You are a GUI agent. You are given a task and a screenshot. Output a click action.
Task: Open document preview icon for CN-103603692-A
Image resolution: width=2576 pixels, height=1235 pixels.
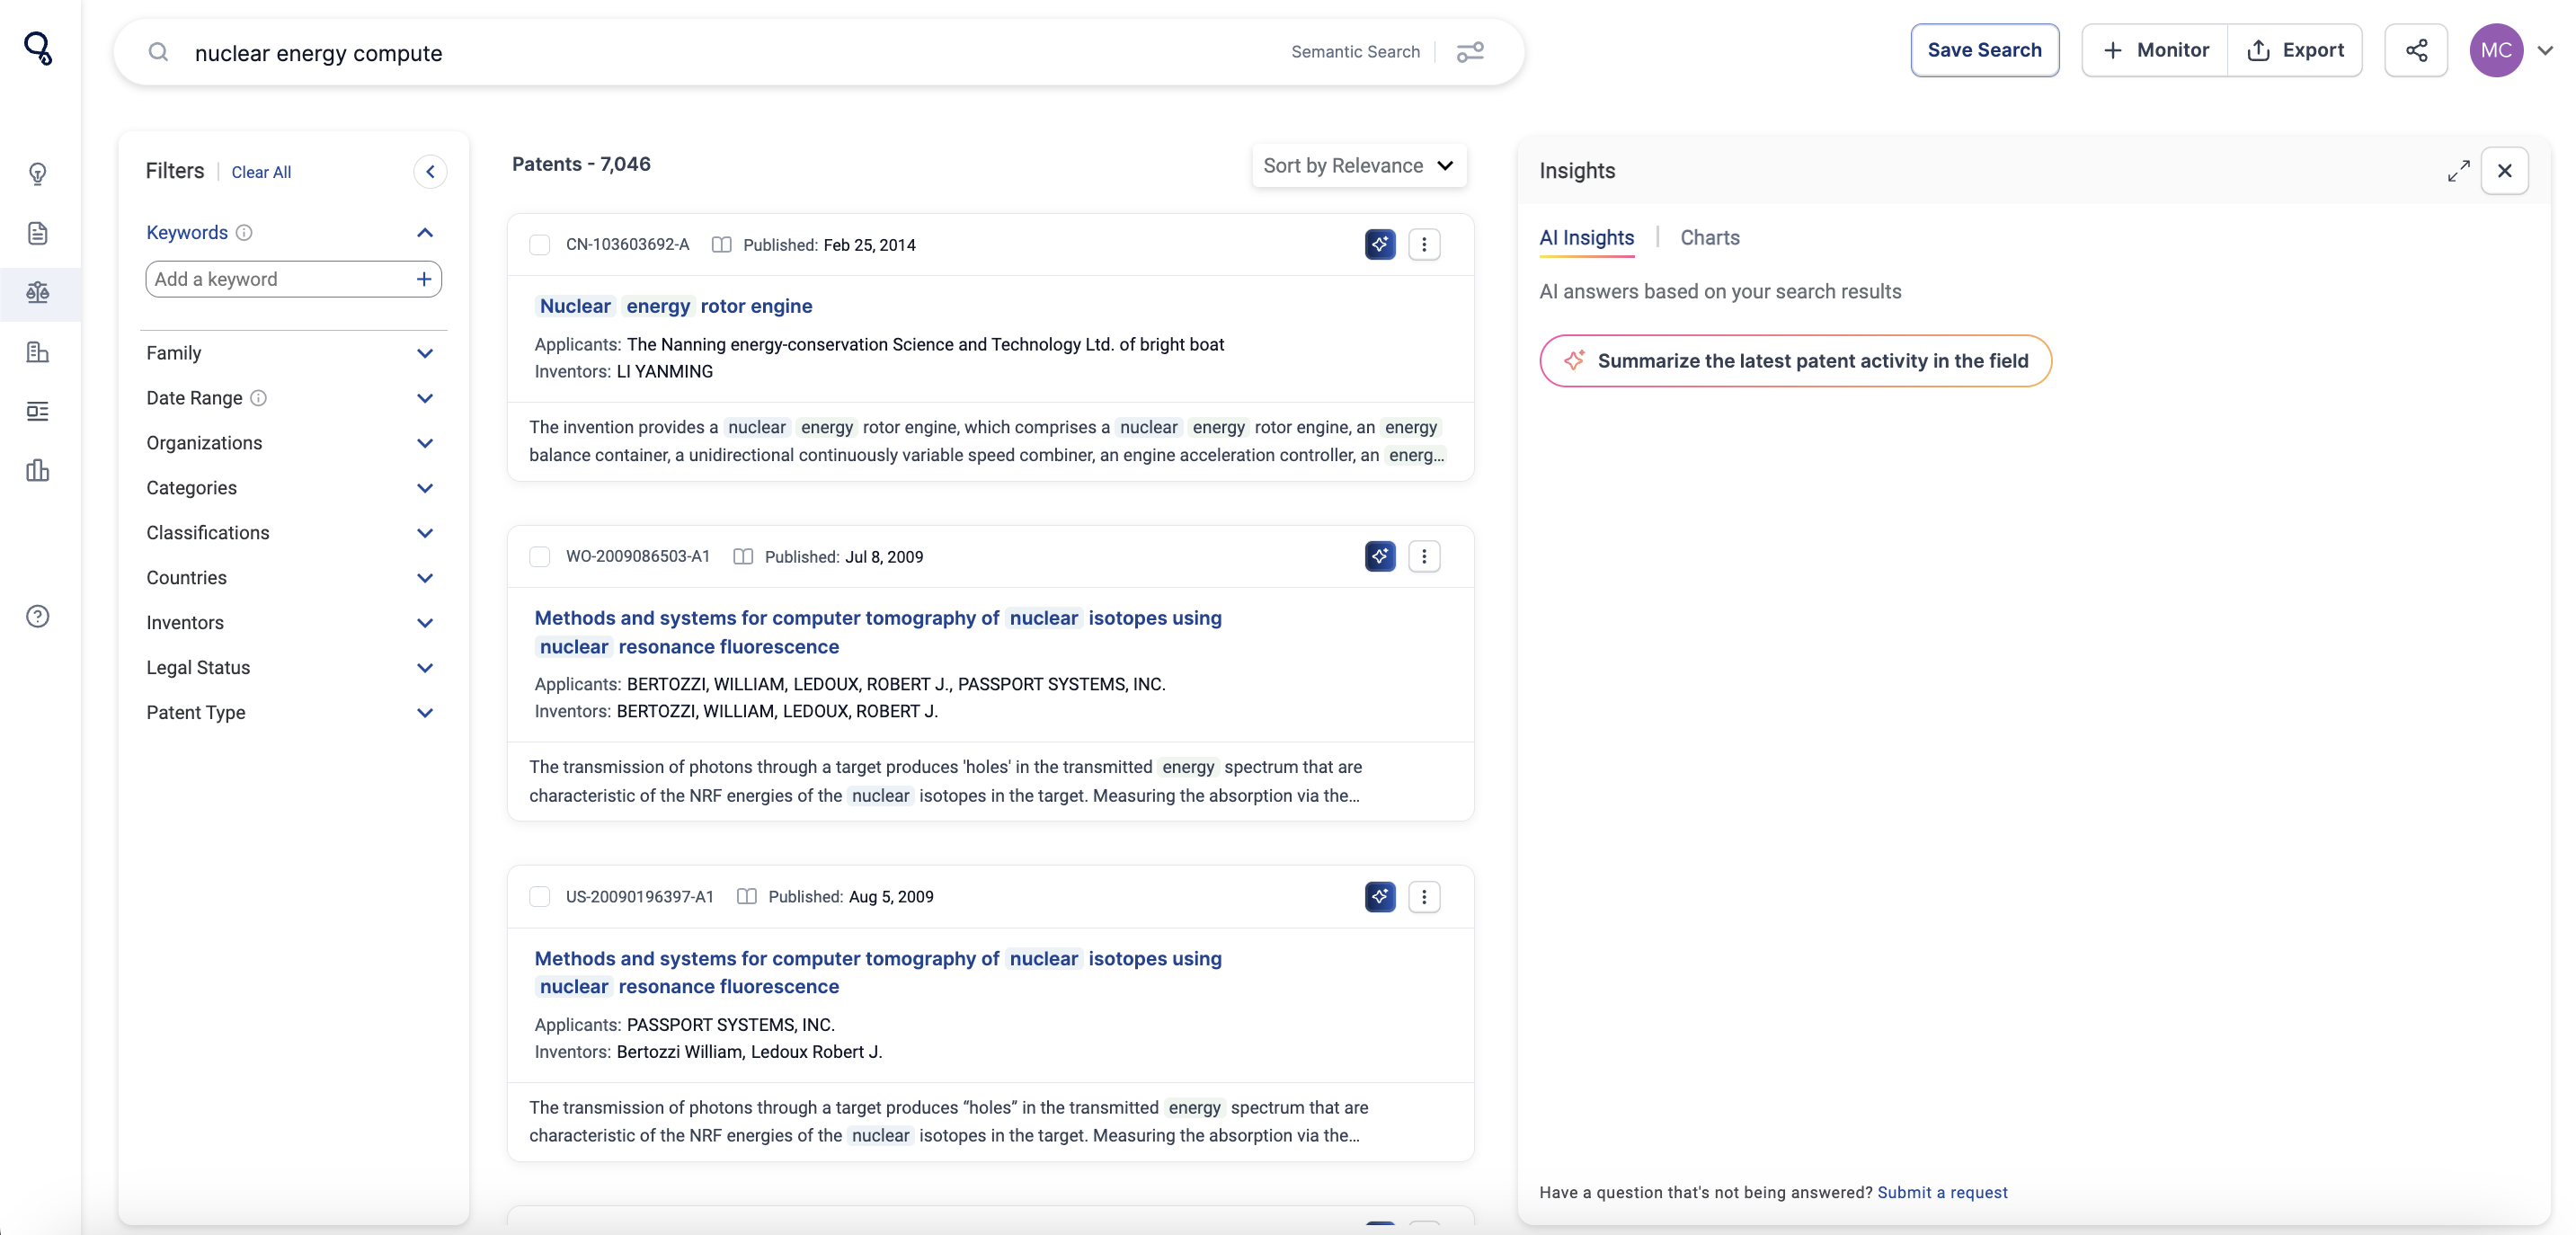click(x=721, y=245)
